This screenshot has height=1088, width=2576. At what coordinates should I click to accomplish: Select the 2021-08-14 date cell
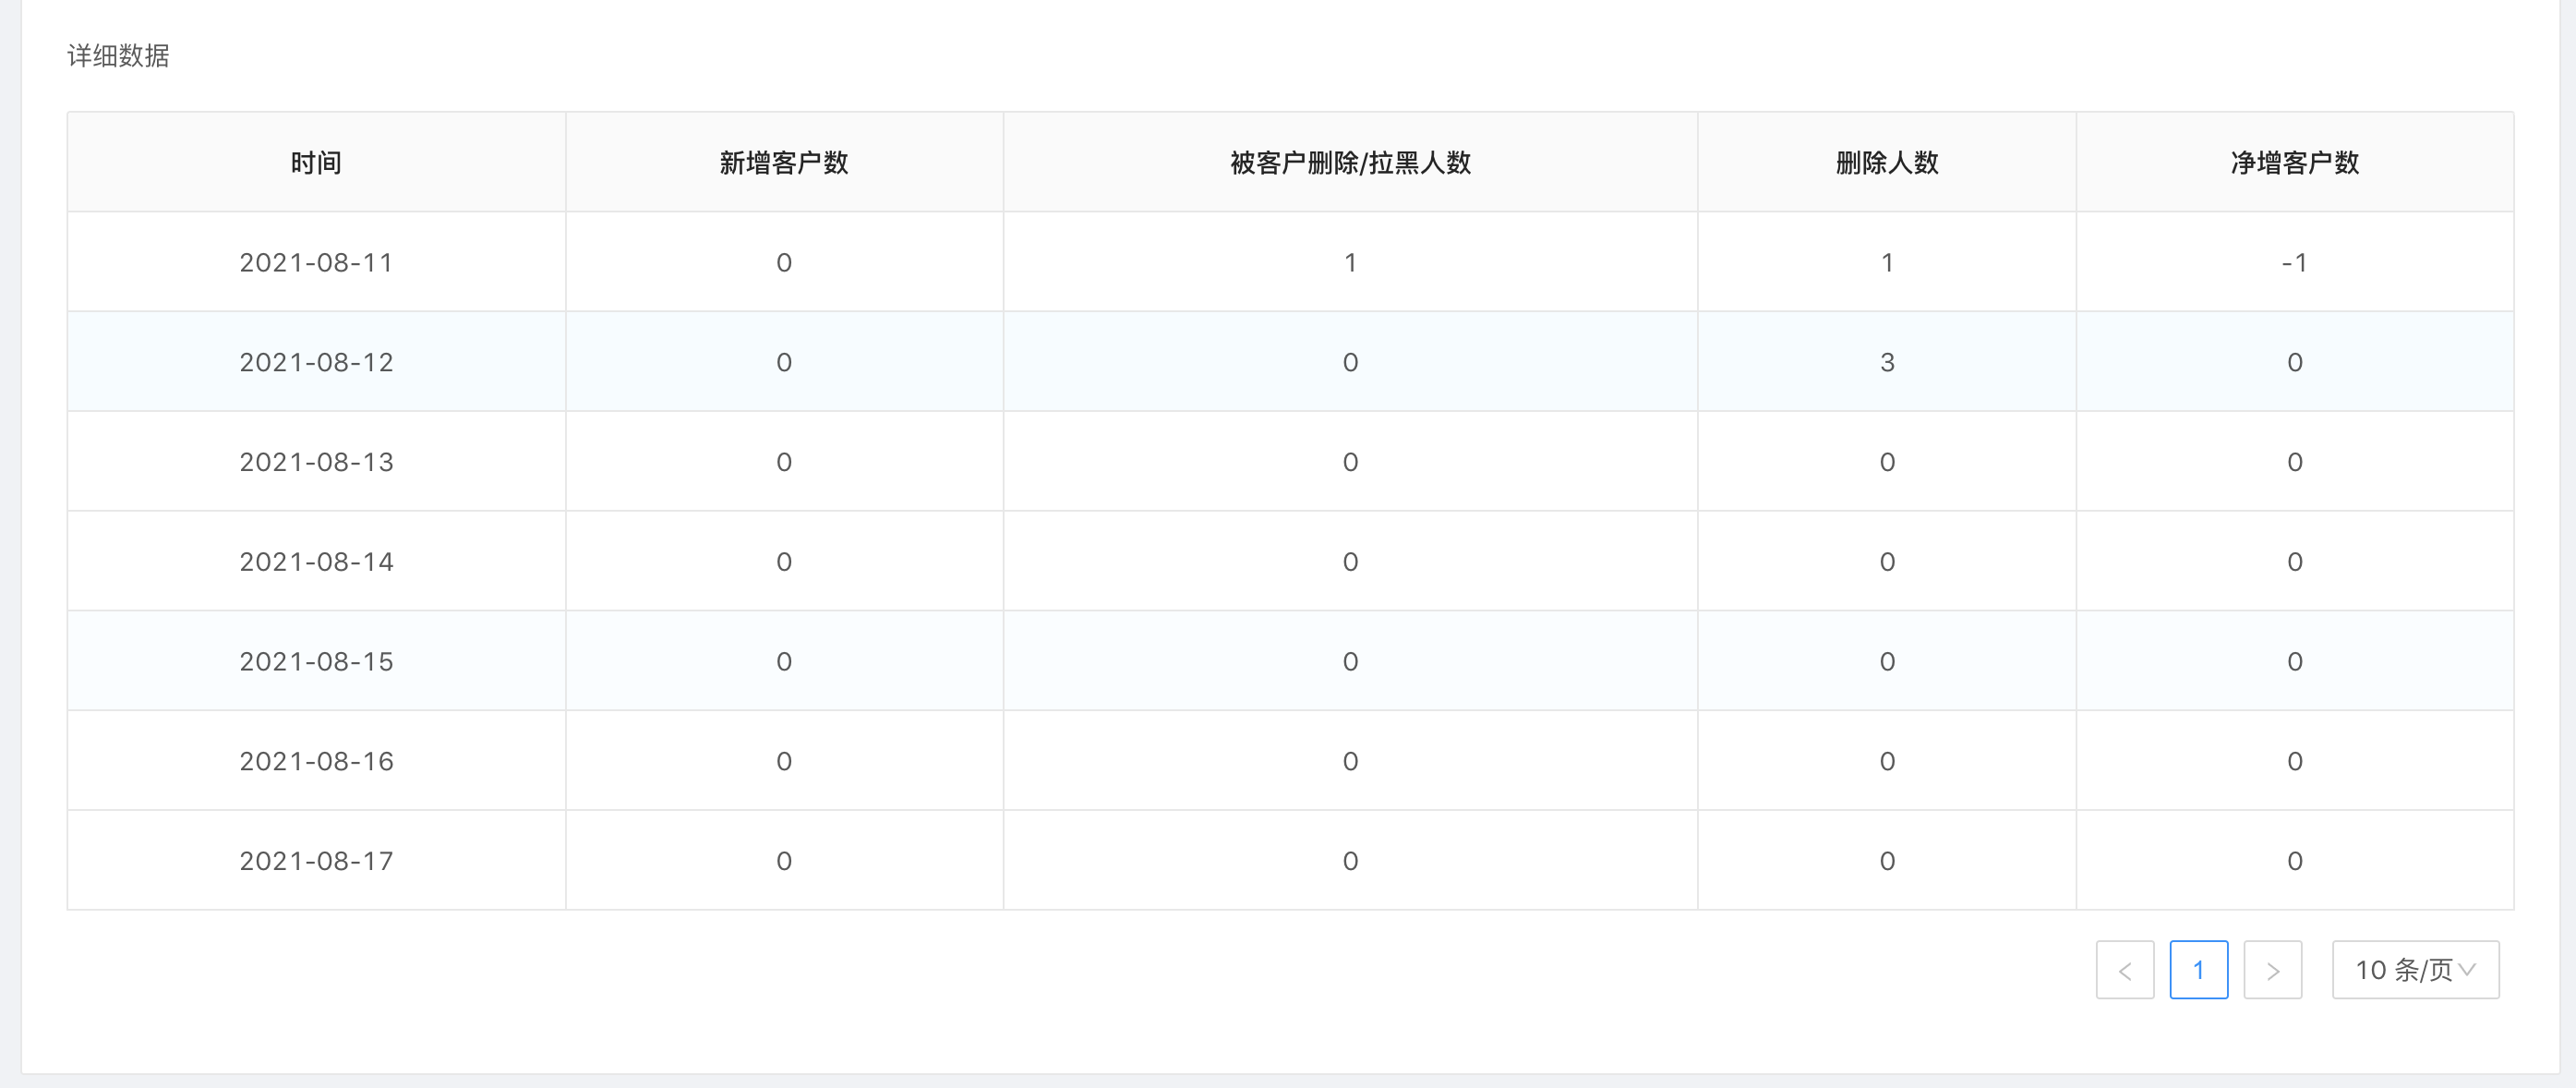pyautogui.click(x=316, y=562)
